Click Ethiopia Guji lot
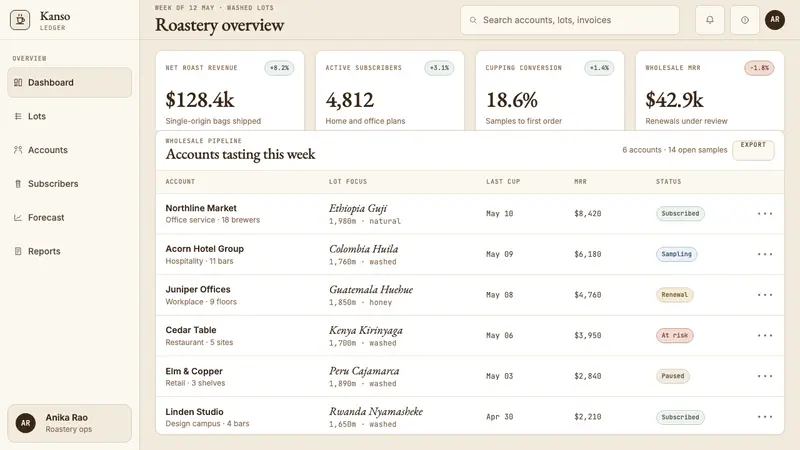Screen dimensions: 800x450 (358, 208)
